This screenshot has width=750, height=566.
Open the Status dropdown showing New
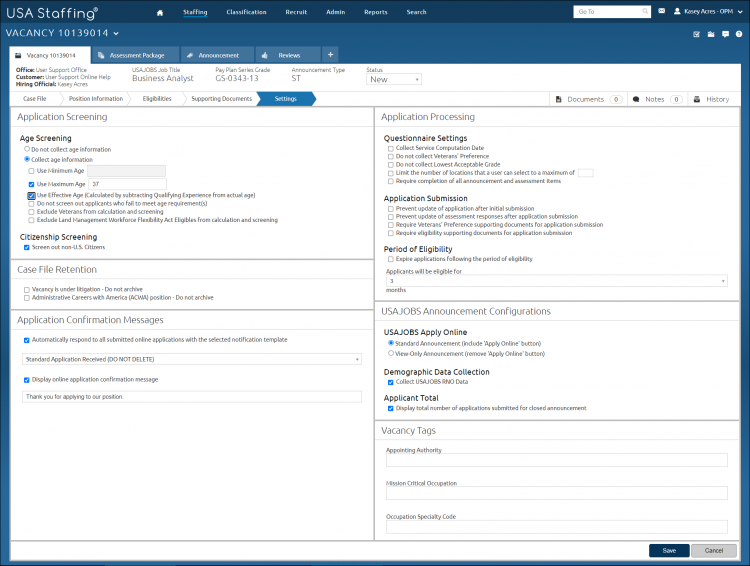click(x=394, y=79)
